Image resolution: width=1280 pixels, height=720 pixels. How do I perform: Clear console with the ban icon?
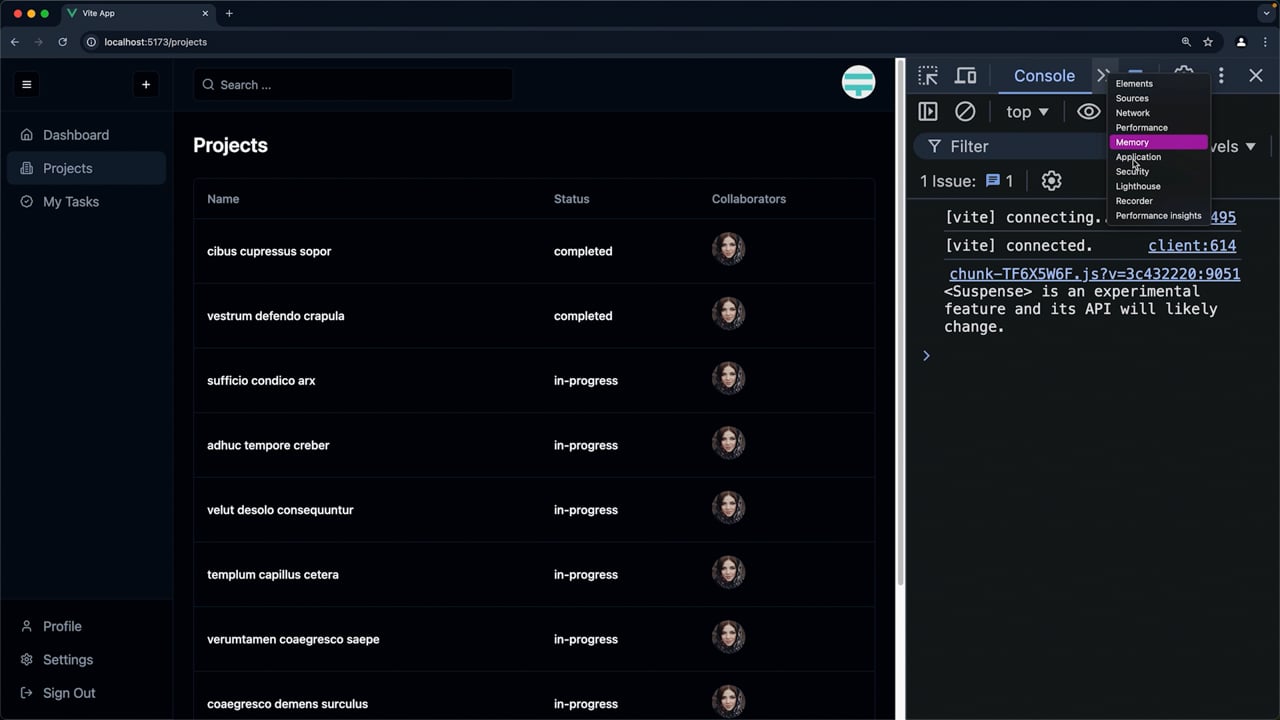[965, 112]
